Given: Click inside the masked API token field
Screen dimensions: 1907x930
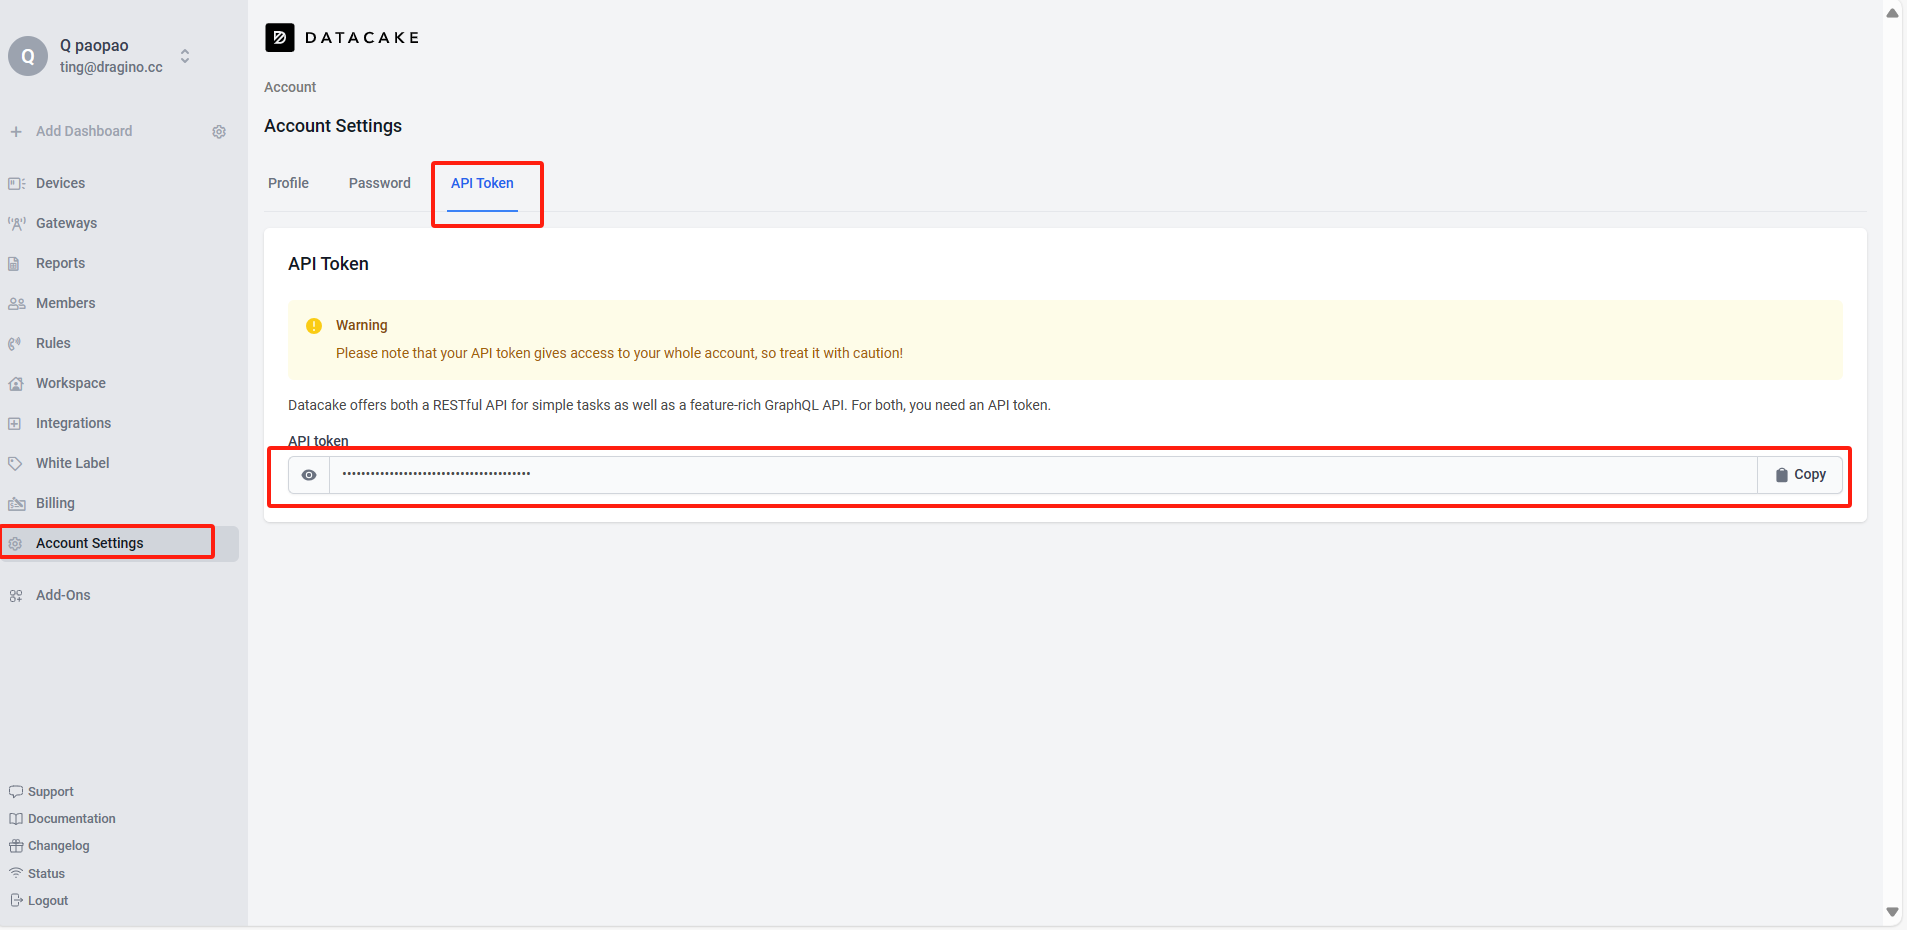Looking at the screenshot, I should click(x=1043, y=475).
